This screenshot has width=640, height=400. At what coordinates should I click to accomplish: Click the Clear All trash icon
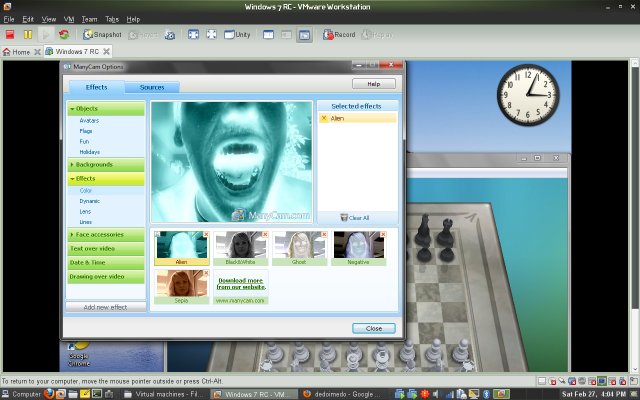345,217
